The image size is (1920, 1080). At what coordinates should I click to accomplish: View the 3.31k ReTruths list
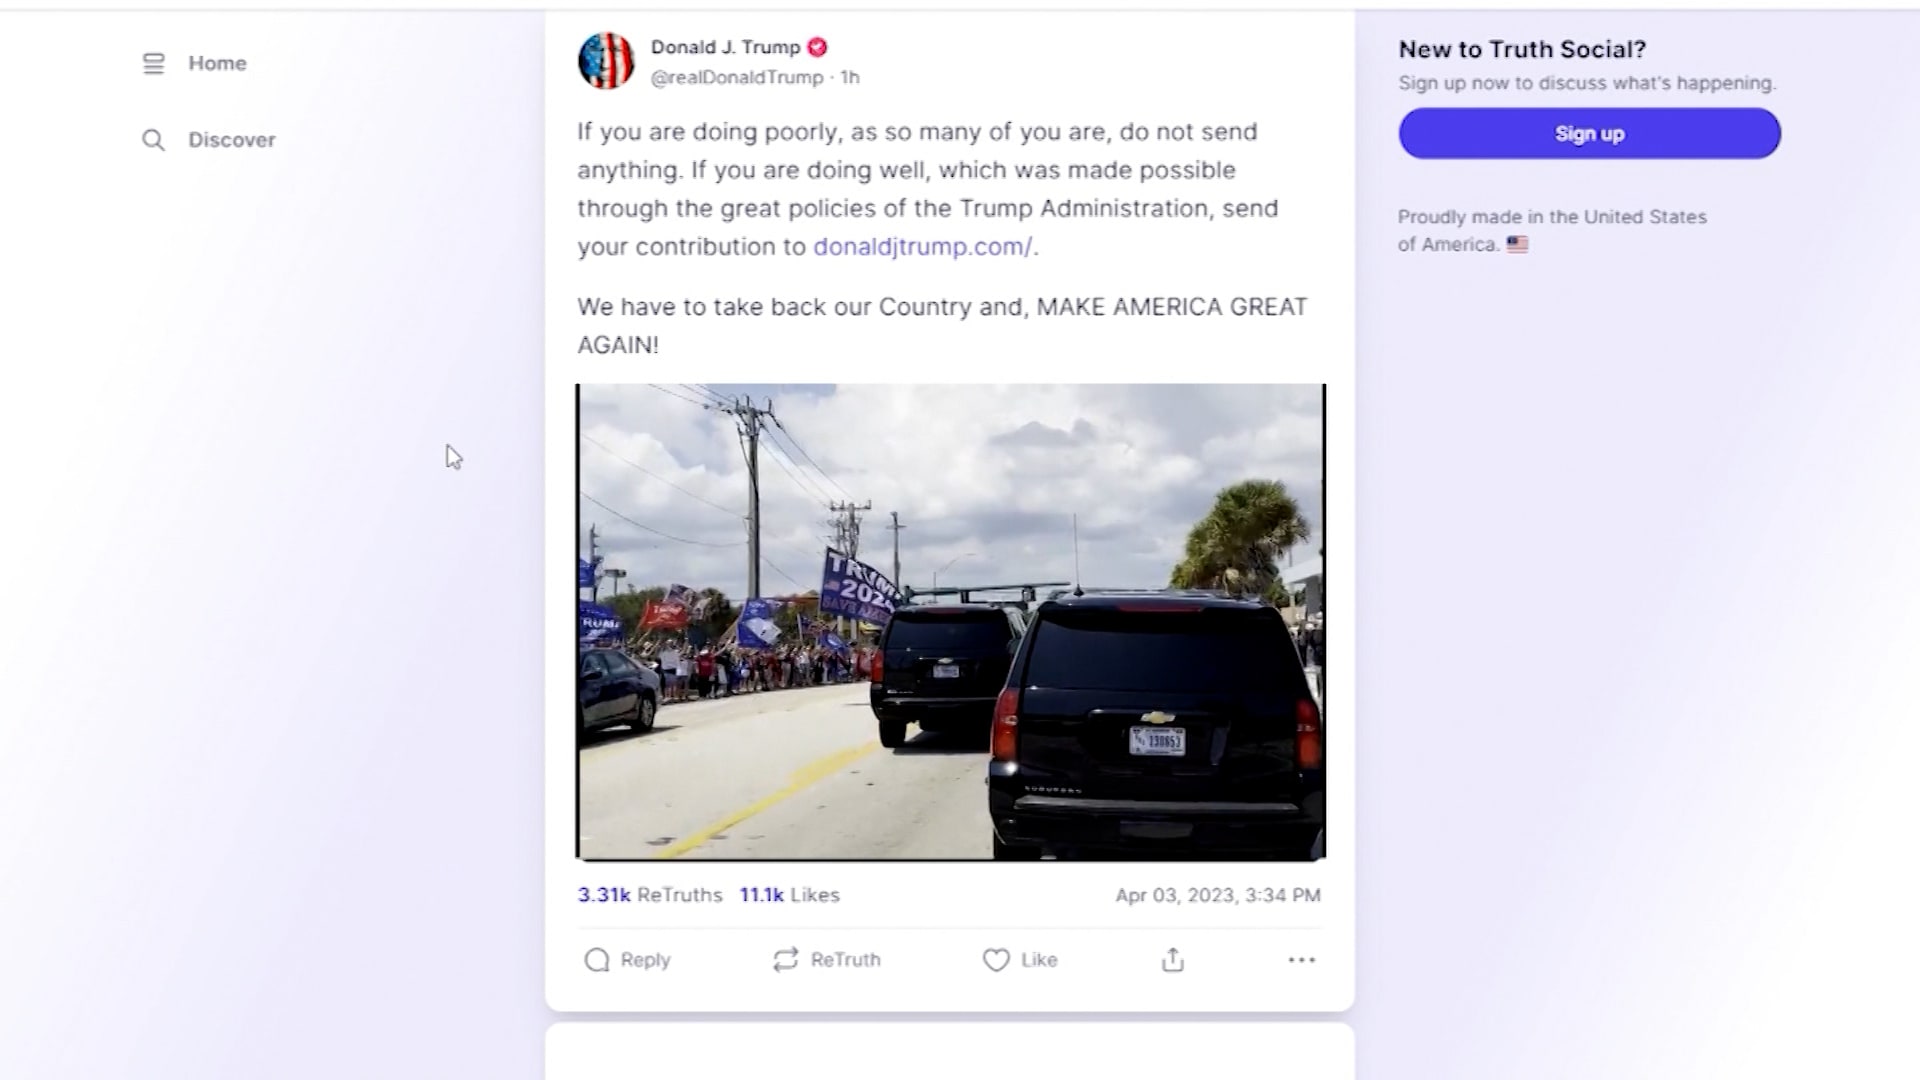650,895
